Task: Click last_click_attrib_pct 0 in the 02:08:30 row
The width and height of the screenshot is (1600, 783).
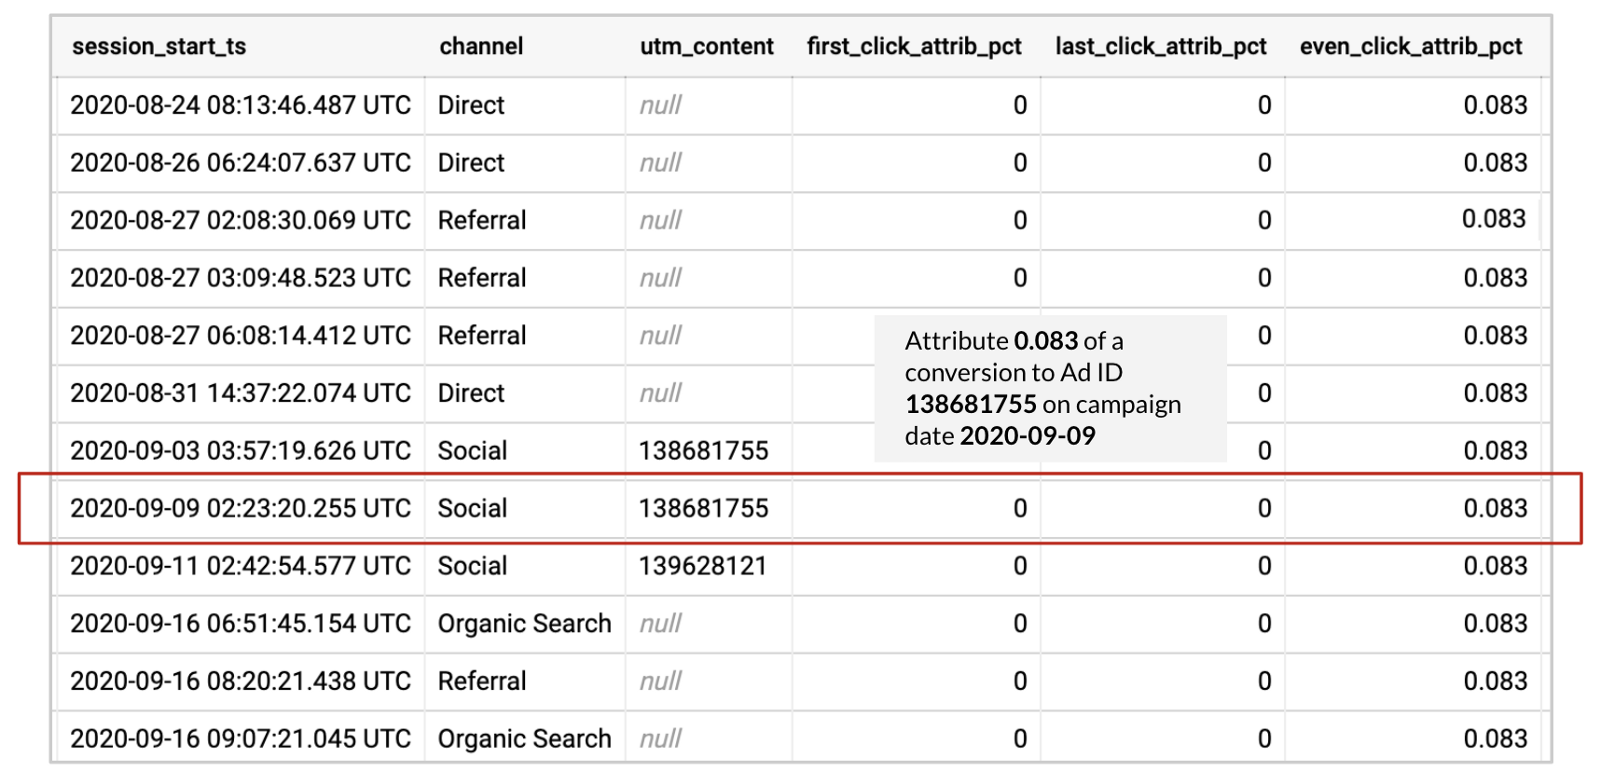Action: pos(1264,220)
